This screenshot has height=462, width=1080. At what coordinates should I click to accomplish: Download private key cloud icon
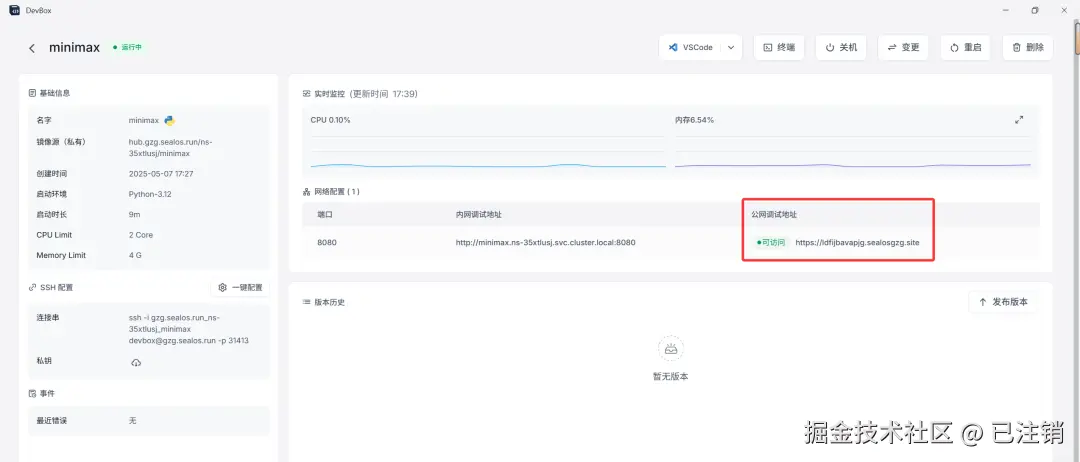click(x=136, y=363)
